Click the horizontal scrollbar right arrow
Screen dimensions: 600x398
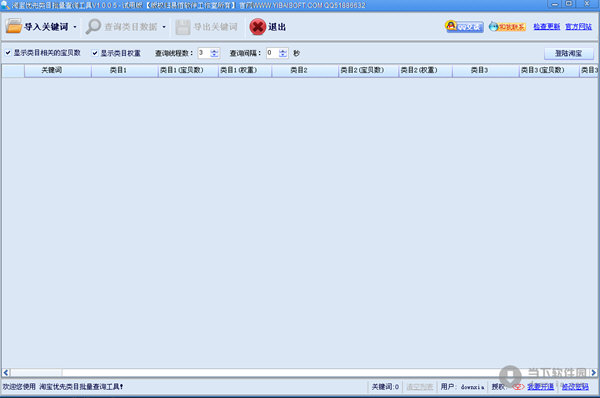coord(593,372)
